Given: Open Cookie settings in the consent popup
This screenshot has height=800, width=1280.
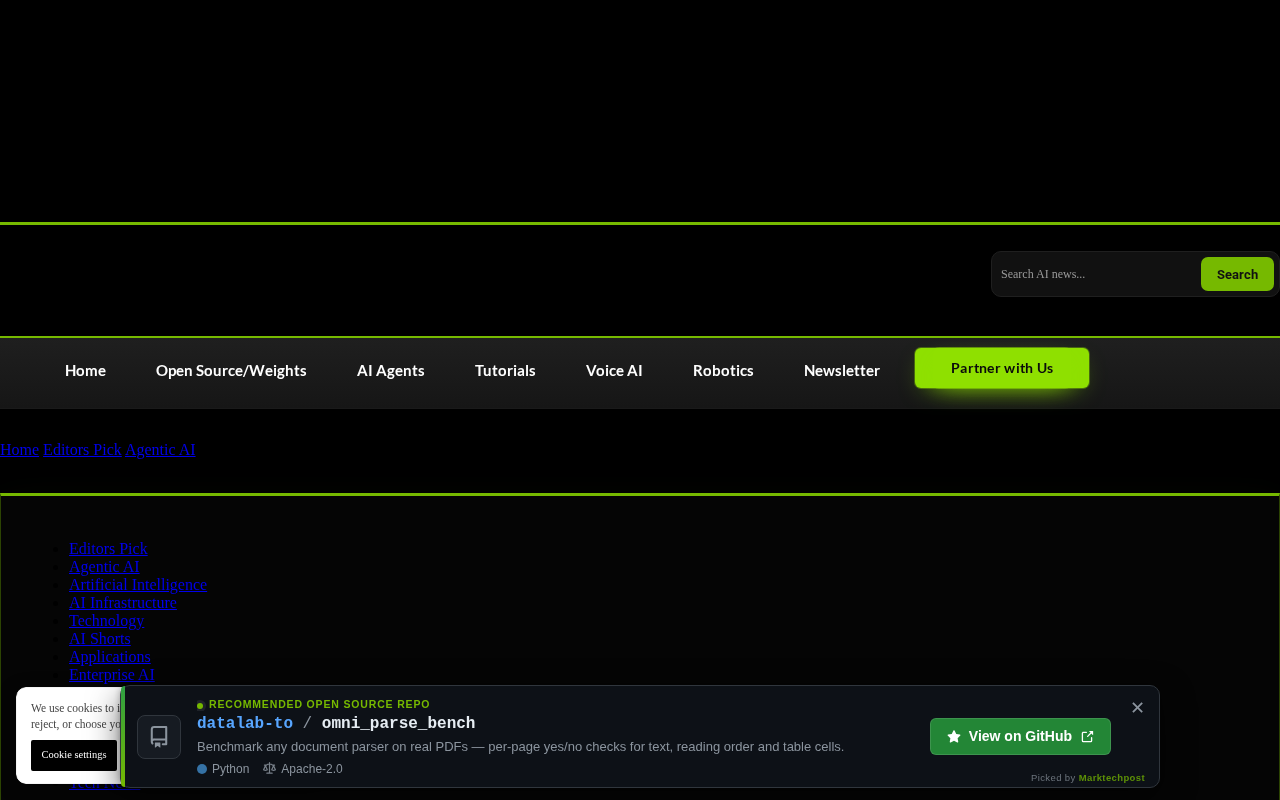Looking at the screenshot, I should point(74,755).
